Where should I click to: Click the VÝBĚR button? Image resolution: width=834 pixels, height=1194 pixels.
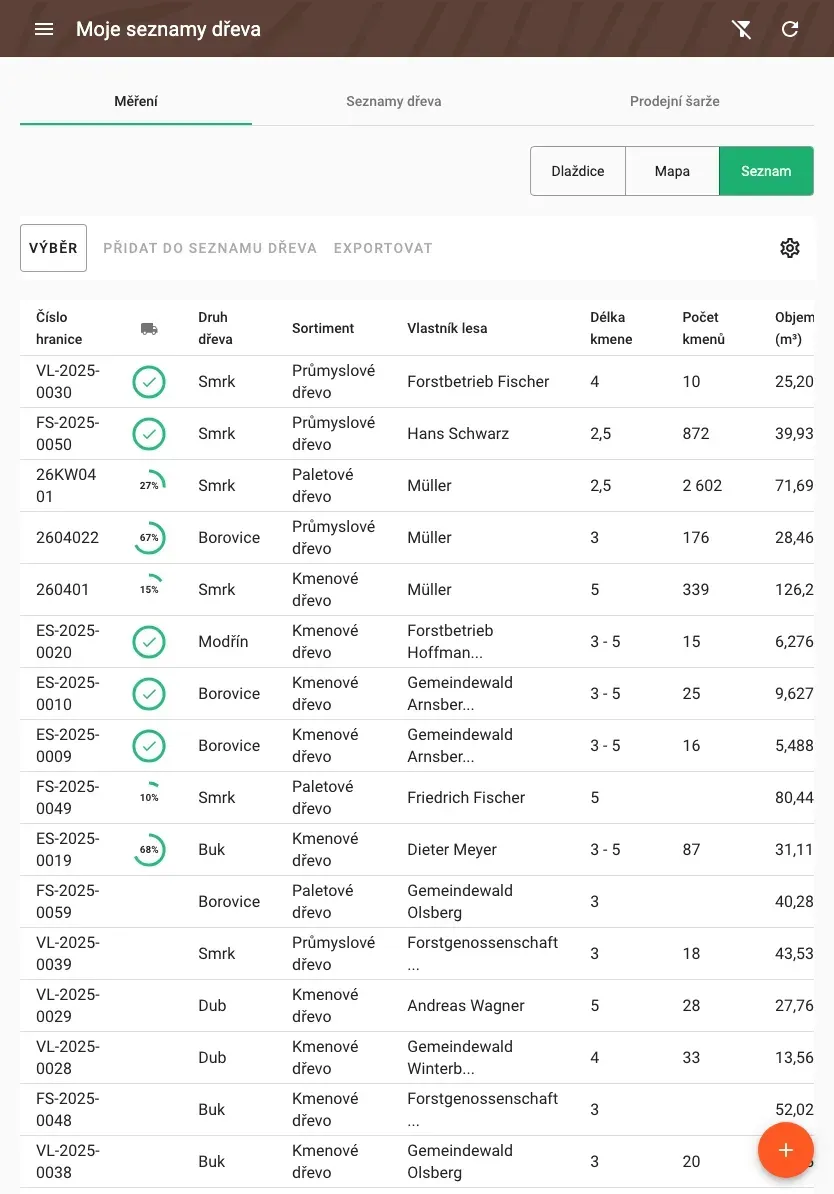click(x=53, y=247)
